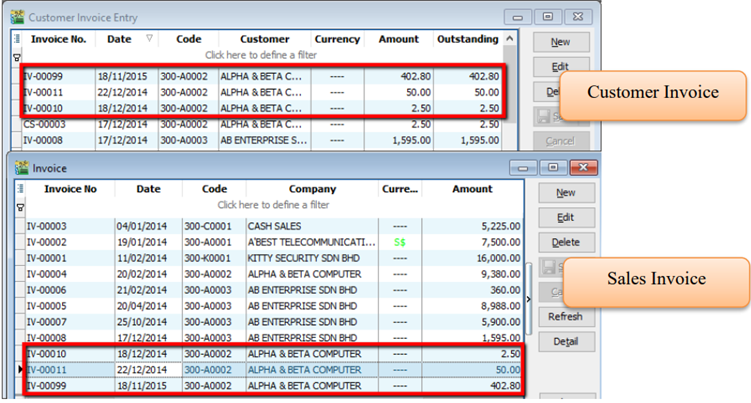Click the filter icon in the Customer Invoice grid
This screenshot has width=751, height=403.
pos(16,56)
